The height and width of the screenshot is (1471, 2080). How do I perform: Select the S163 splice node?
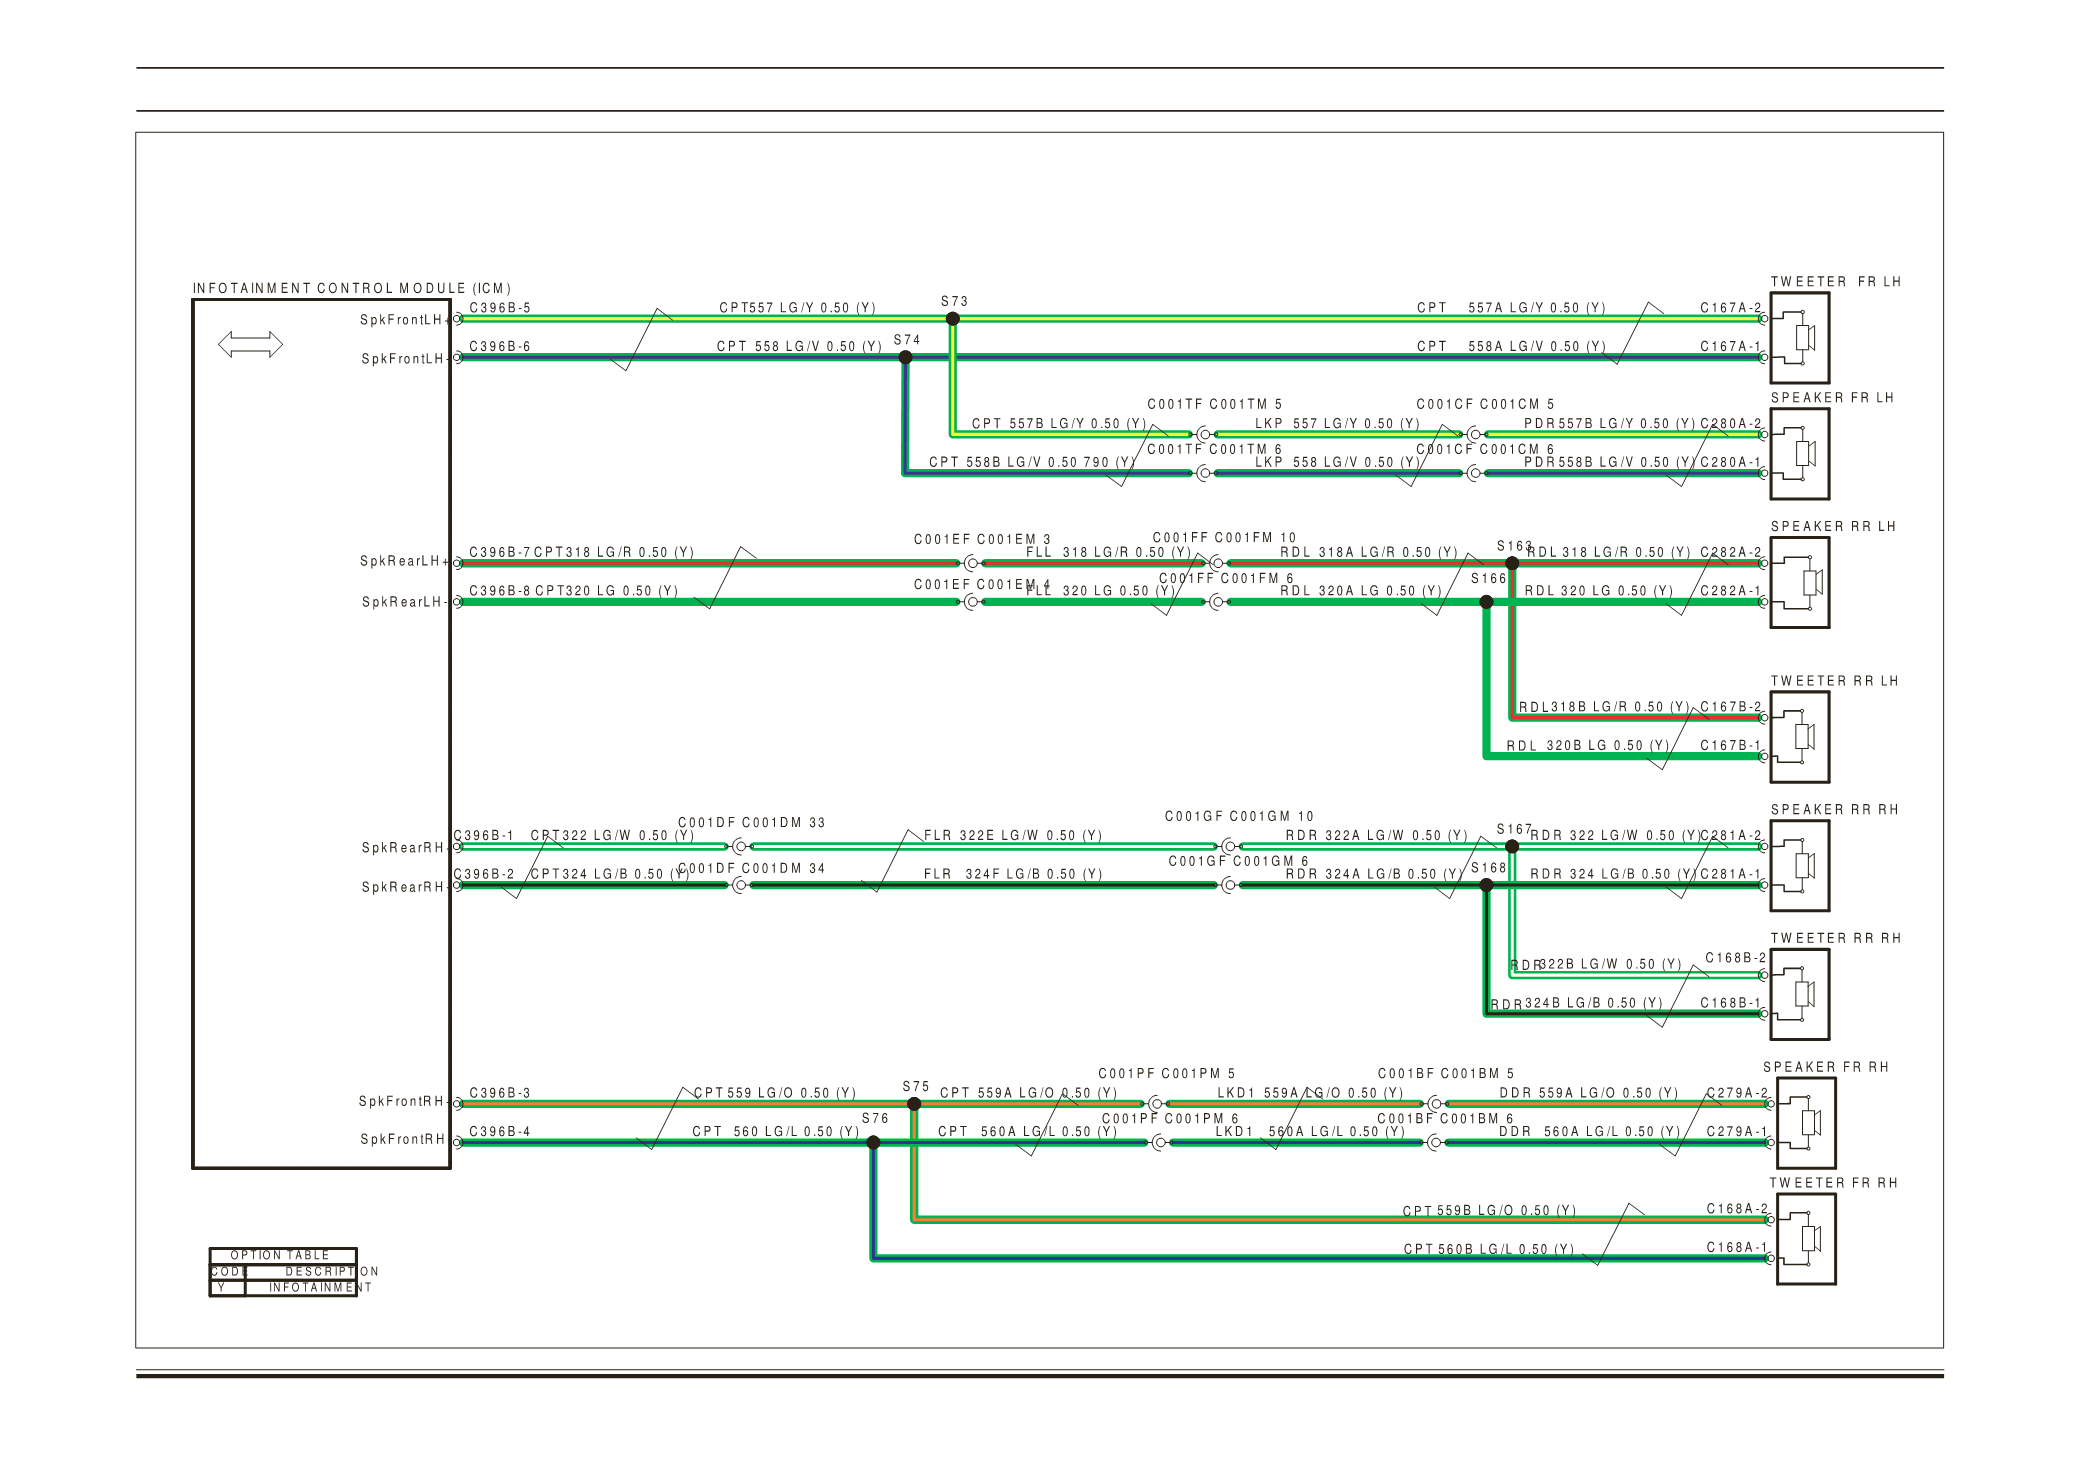[x=1512, y=564]
